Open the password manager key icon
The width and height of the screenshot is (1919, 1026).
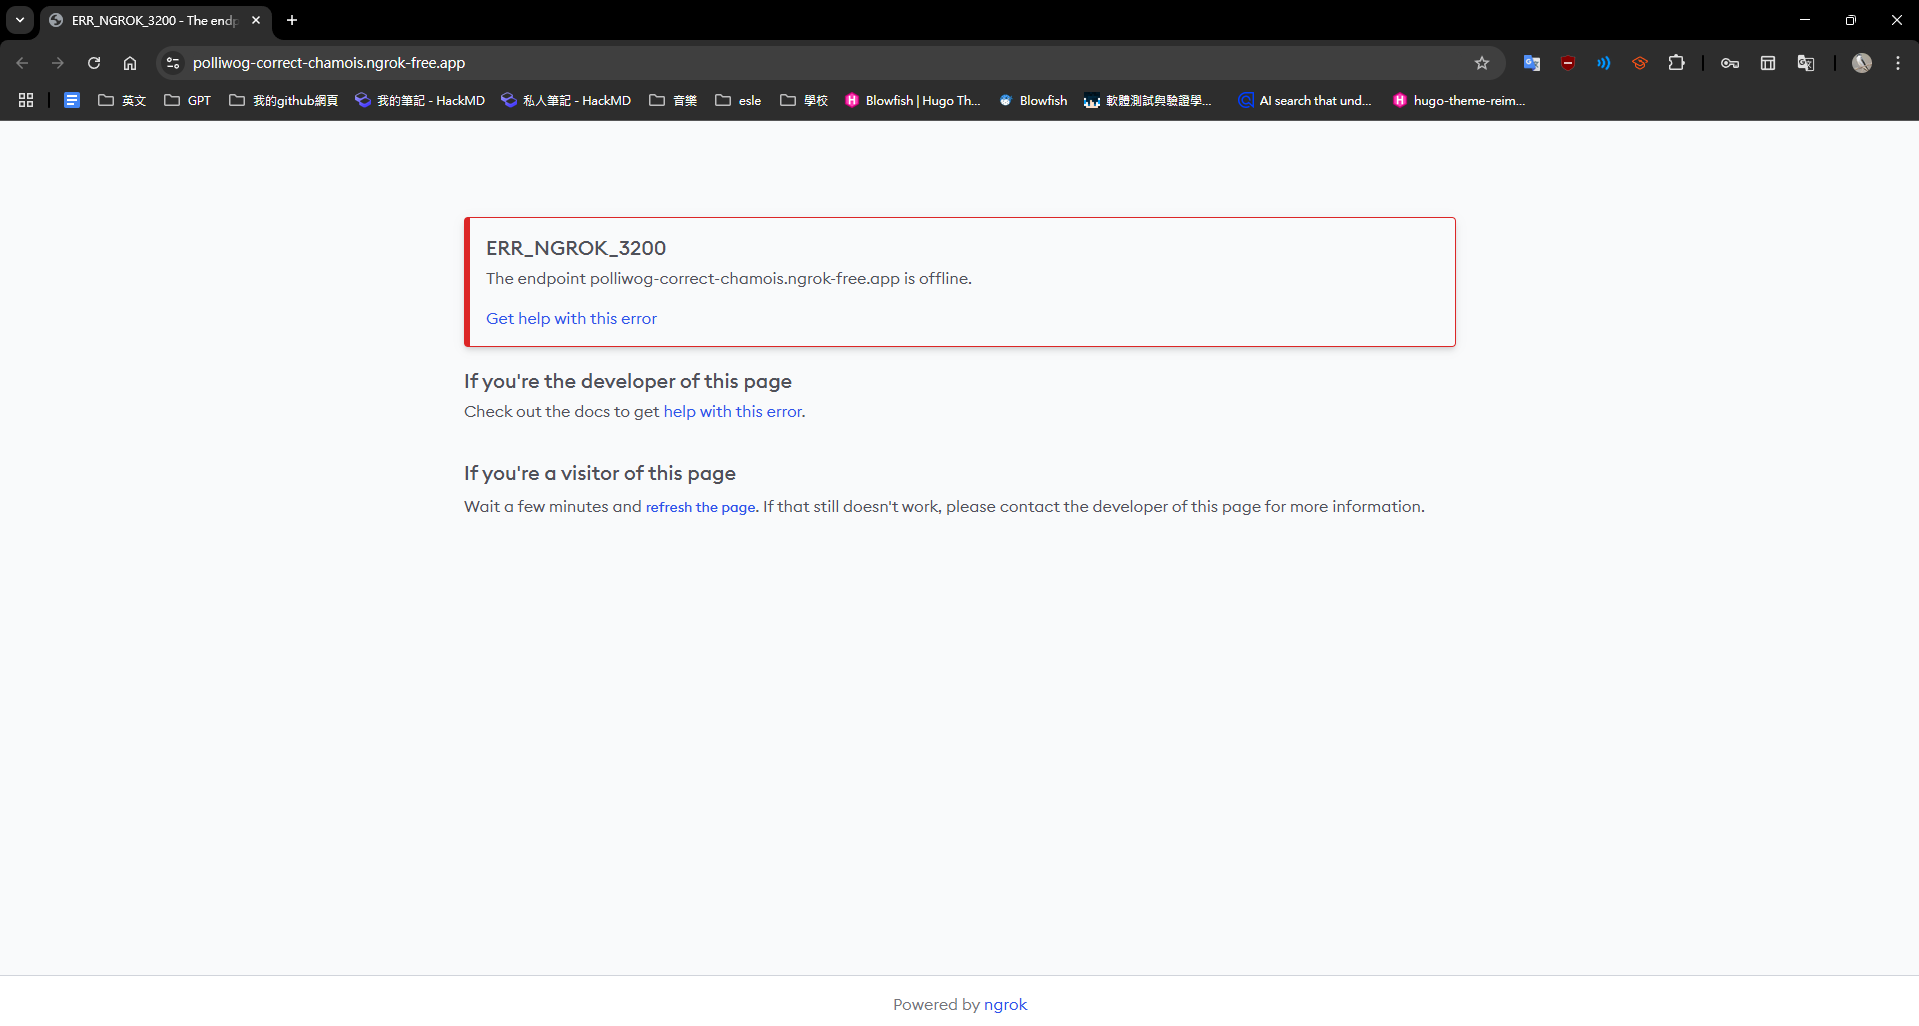(x=1730, y=63)
